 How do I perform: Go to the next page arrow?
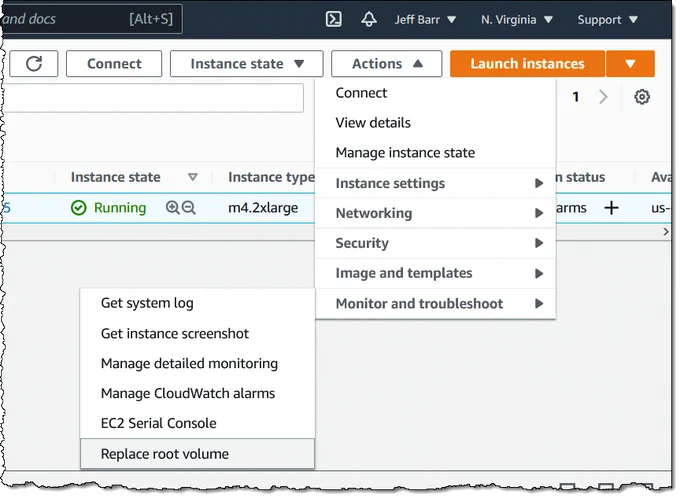pos(603,97)
